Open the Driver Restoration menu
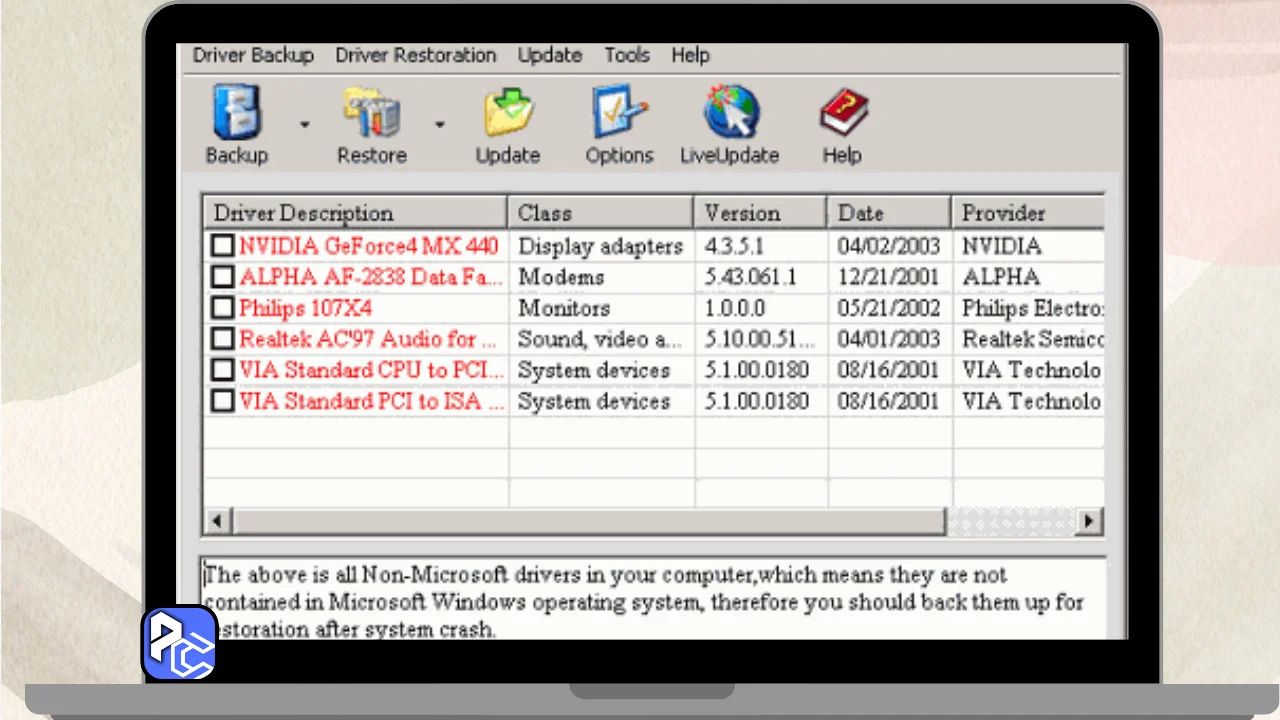 [x=415, y=56]
